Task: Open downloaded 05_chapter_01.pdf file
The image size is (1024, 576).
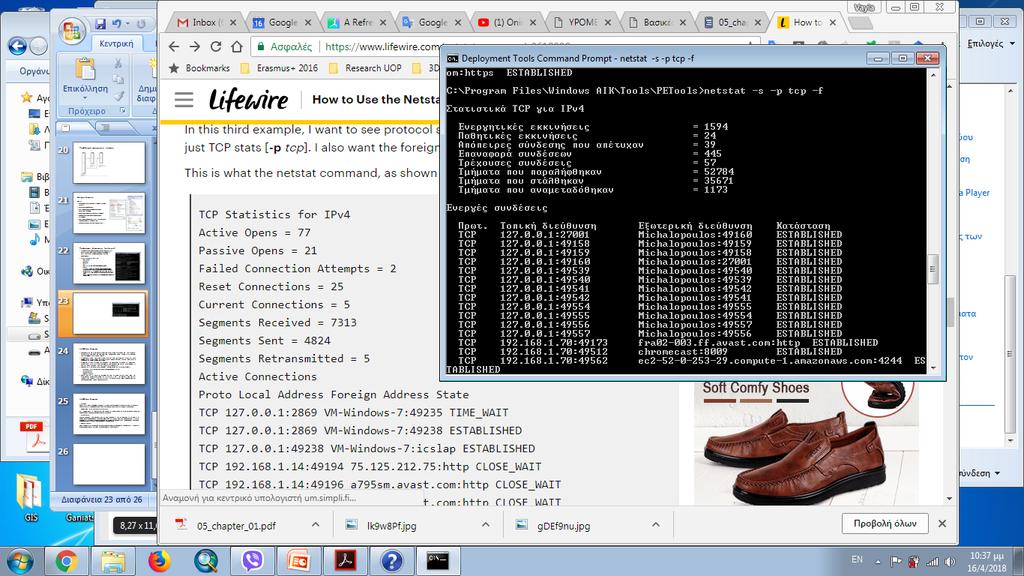Action: [x=236, y=525]
